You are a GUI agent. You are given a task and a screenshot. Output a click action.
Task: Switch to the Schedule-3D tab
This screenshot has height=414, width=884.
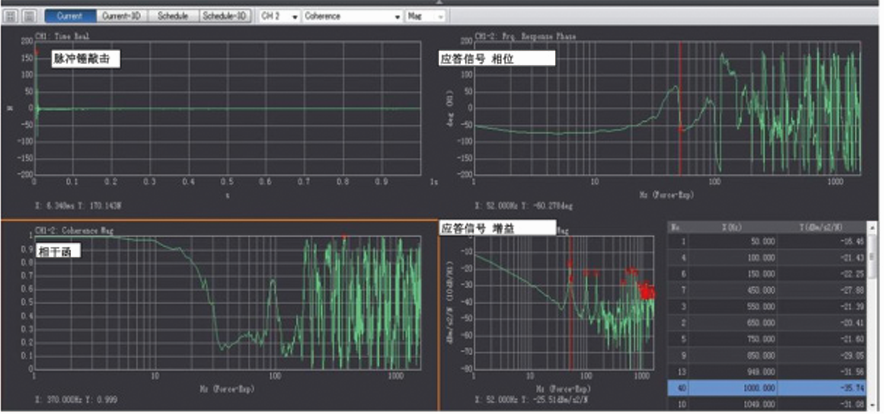(225, 17)
